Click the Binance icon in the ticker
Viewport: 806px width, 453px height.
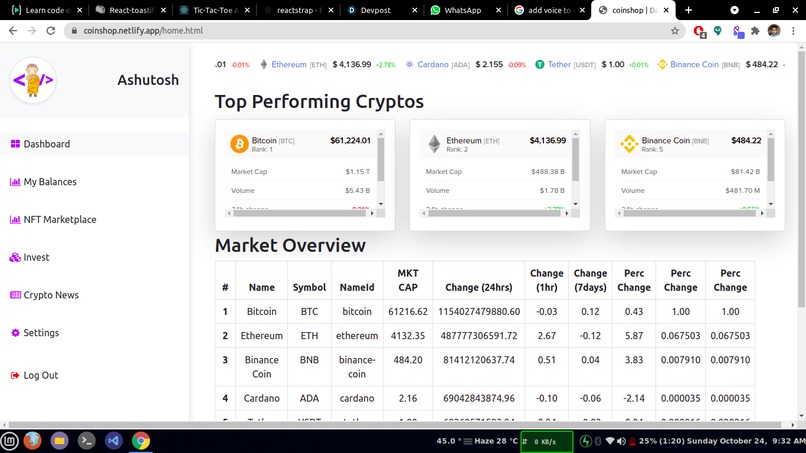coord(662,64)
